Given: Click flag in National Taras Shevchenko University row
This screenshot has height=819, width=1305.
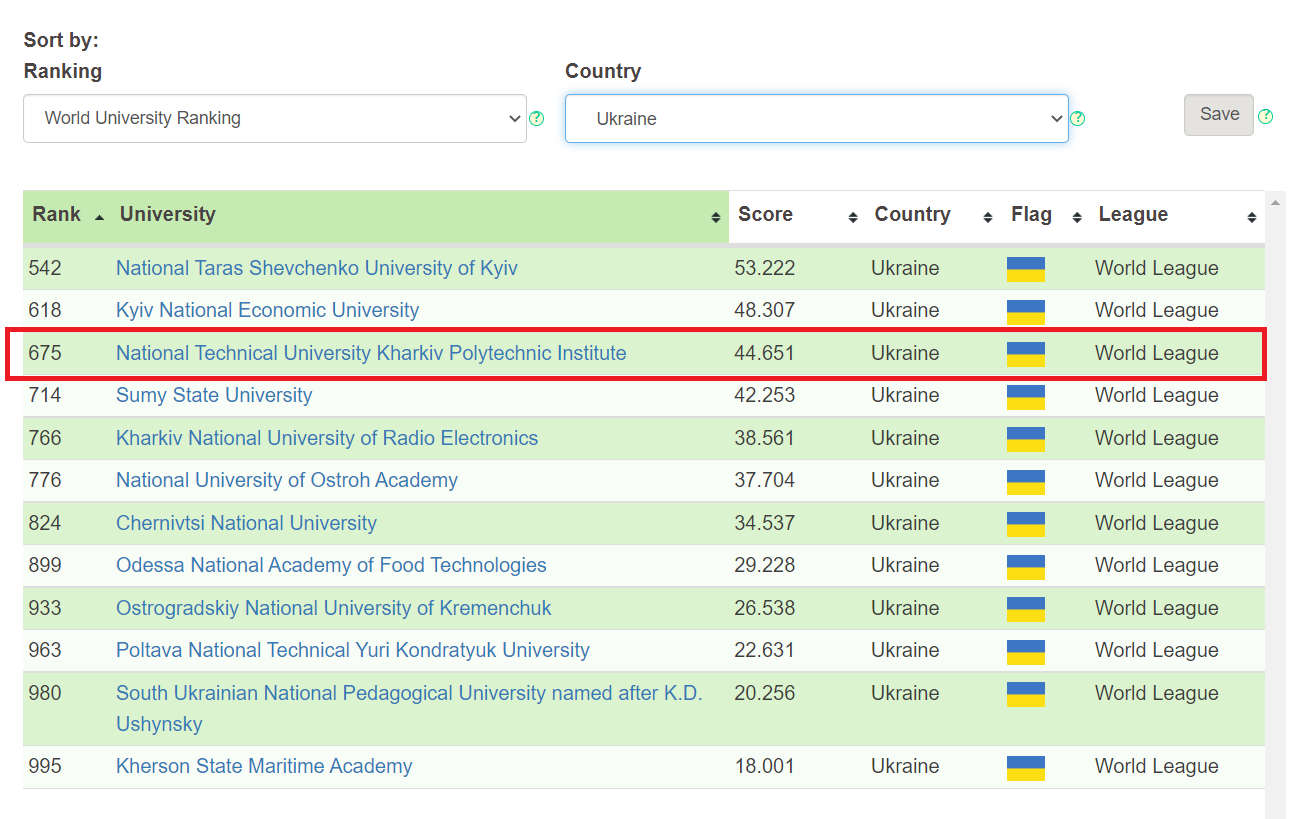Looking at the screenshot, I should pyautogui.click(x=1026, y=270).
